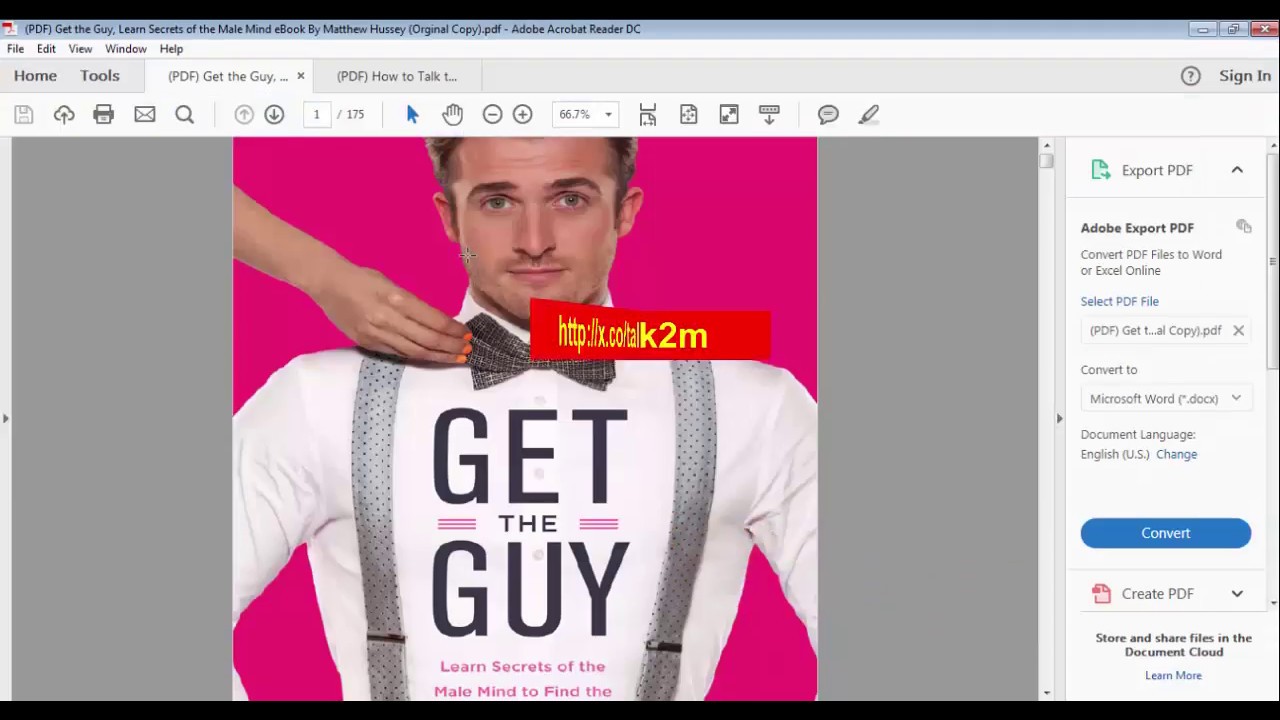Viewport: 1280px width, 720px height.
Task: Open the Find text magnifier icon
Action: (x=185, y=115)
